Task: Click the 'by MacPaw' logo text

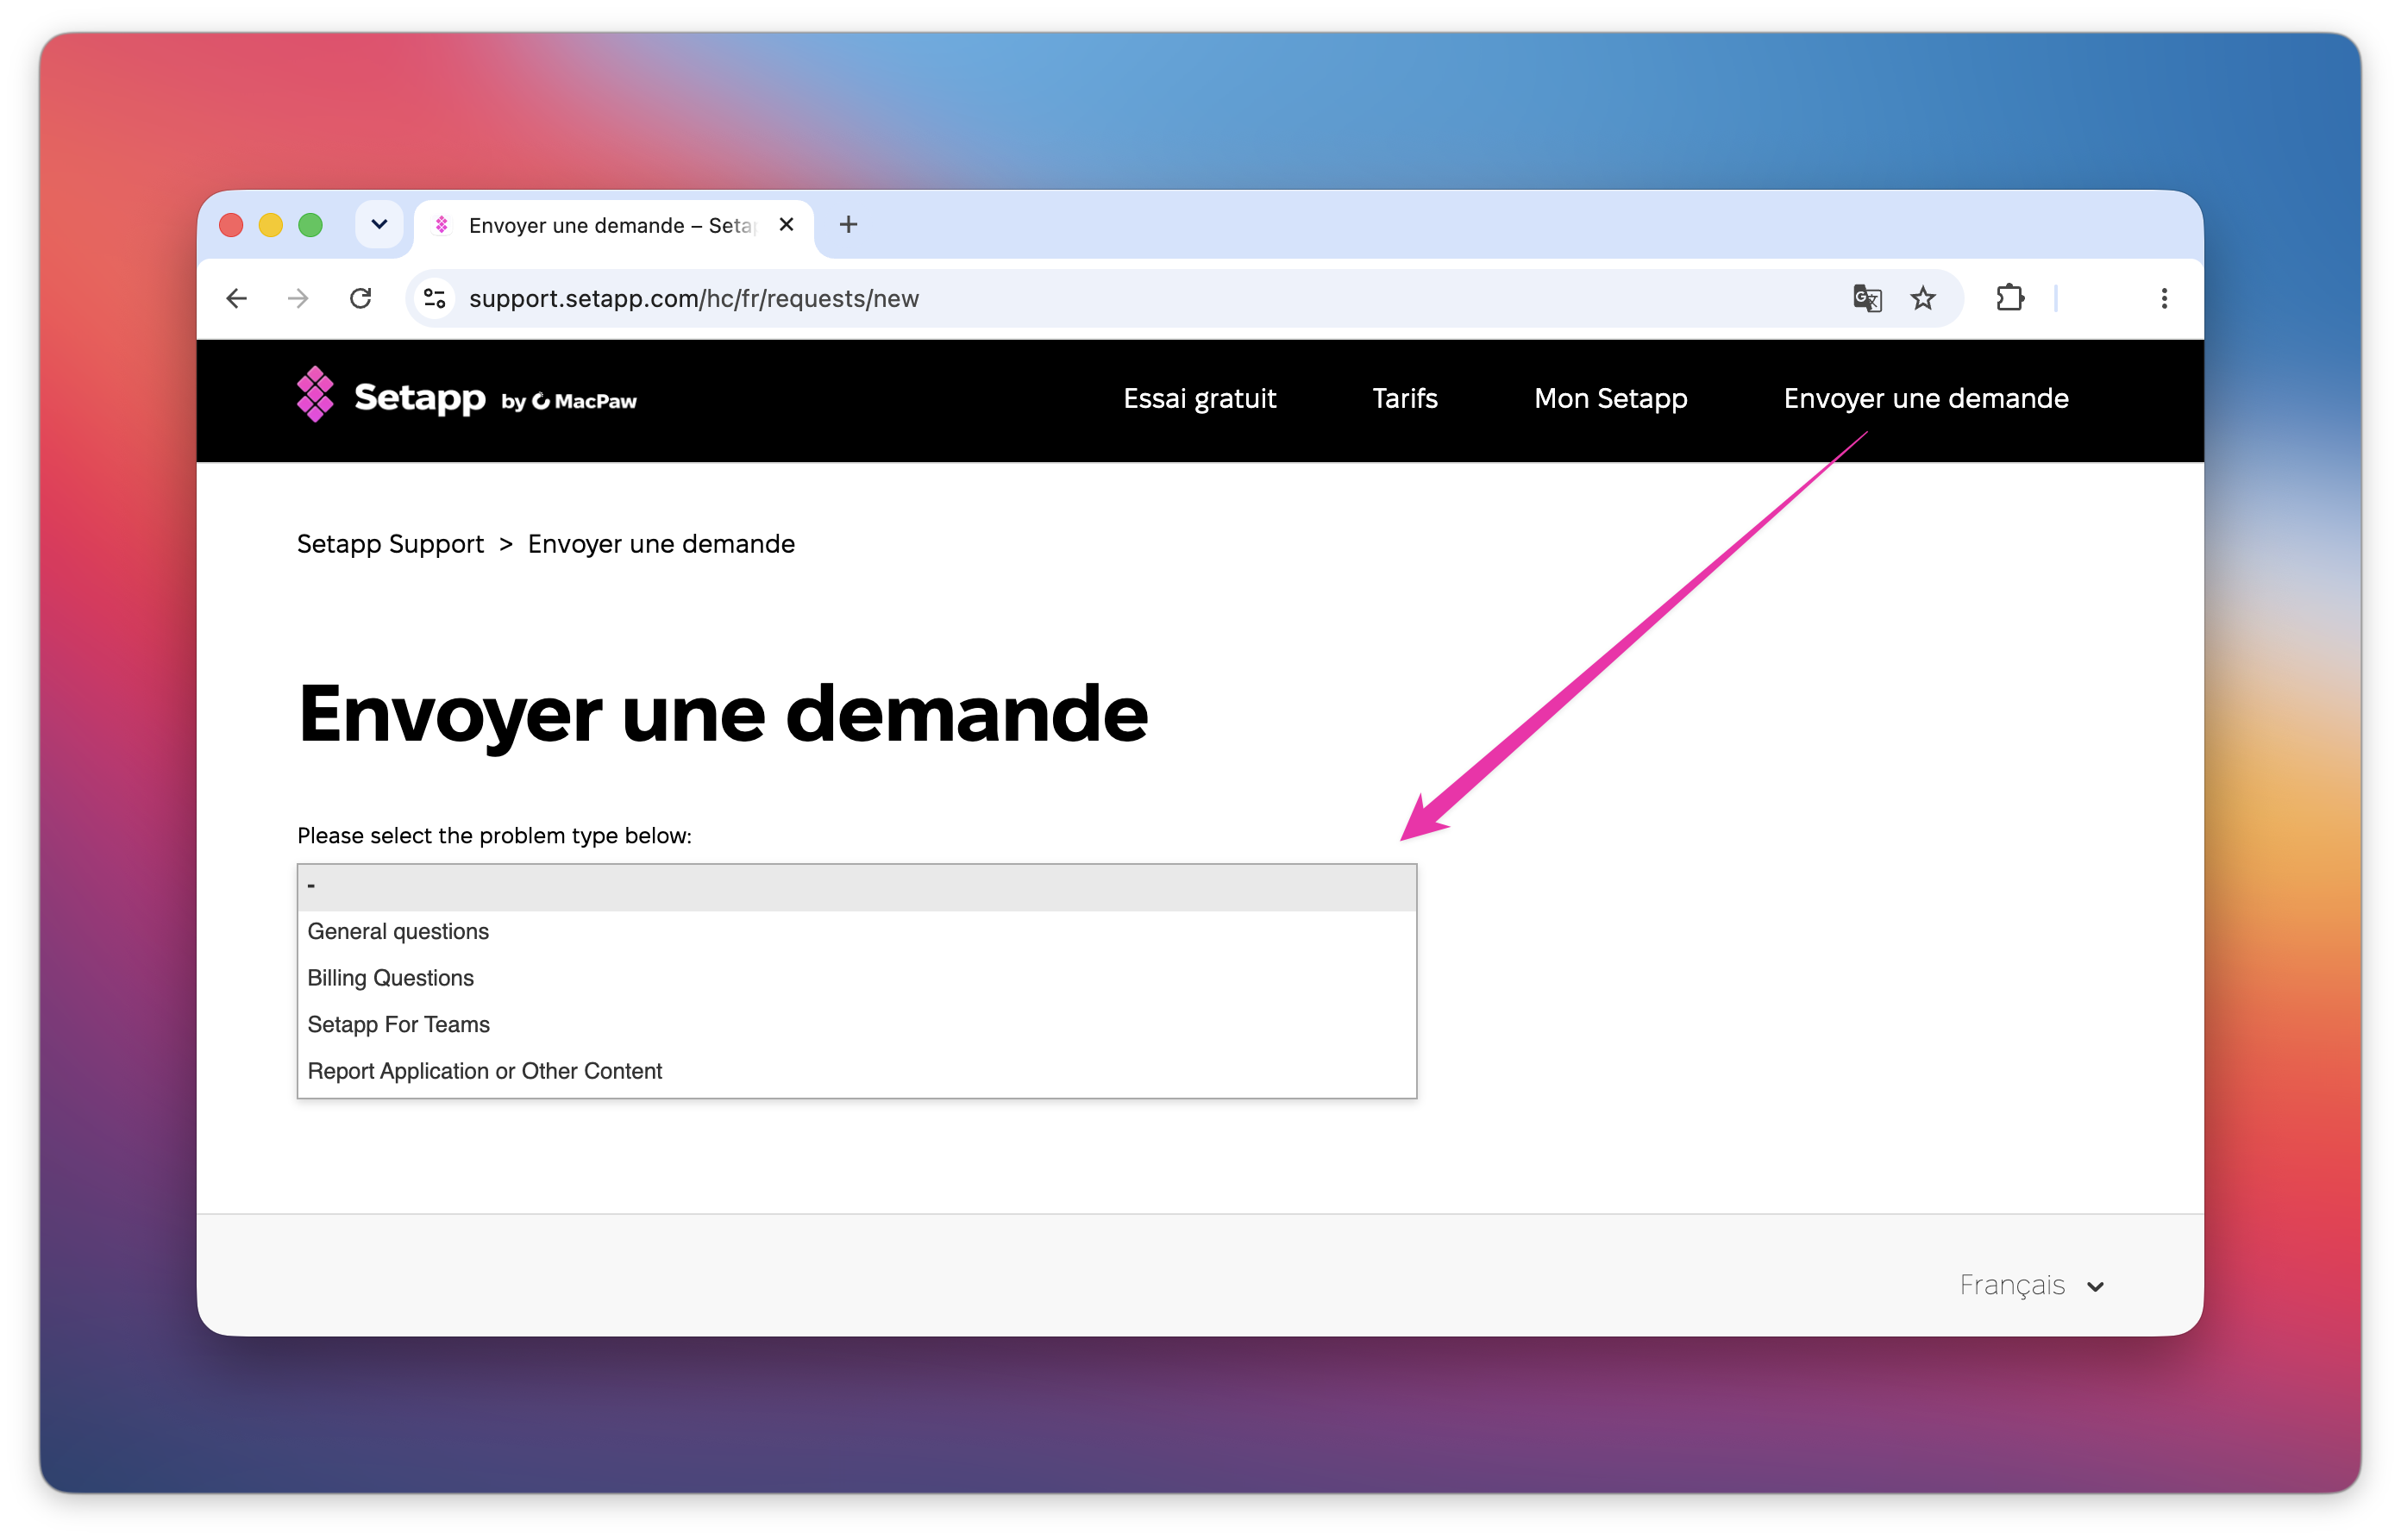Action: [x=568, y=401]
